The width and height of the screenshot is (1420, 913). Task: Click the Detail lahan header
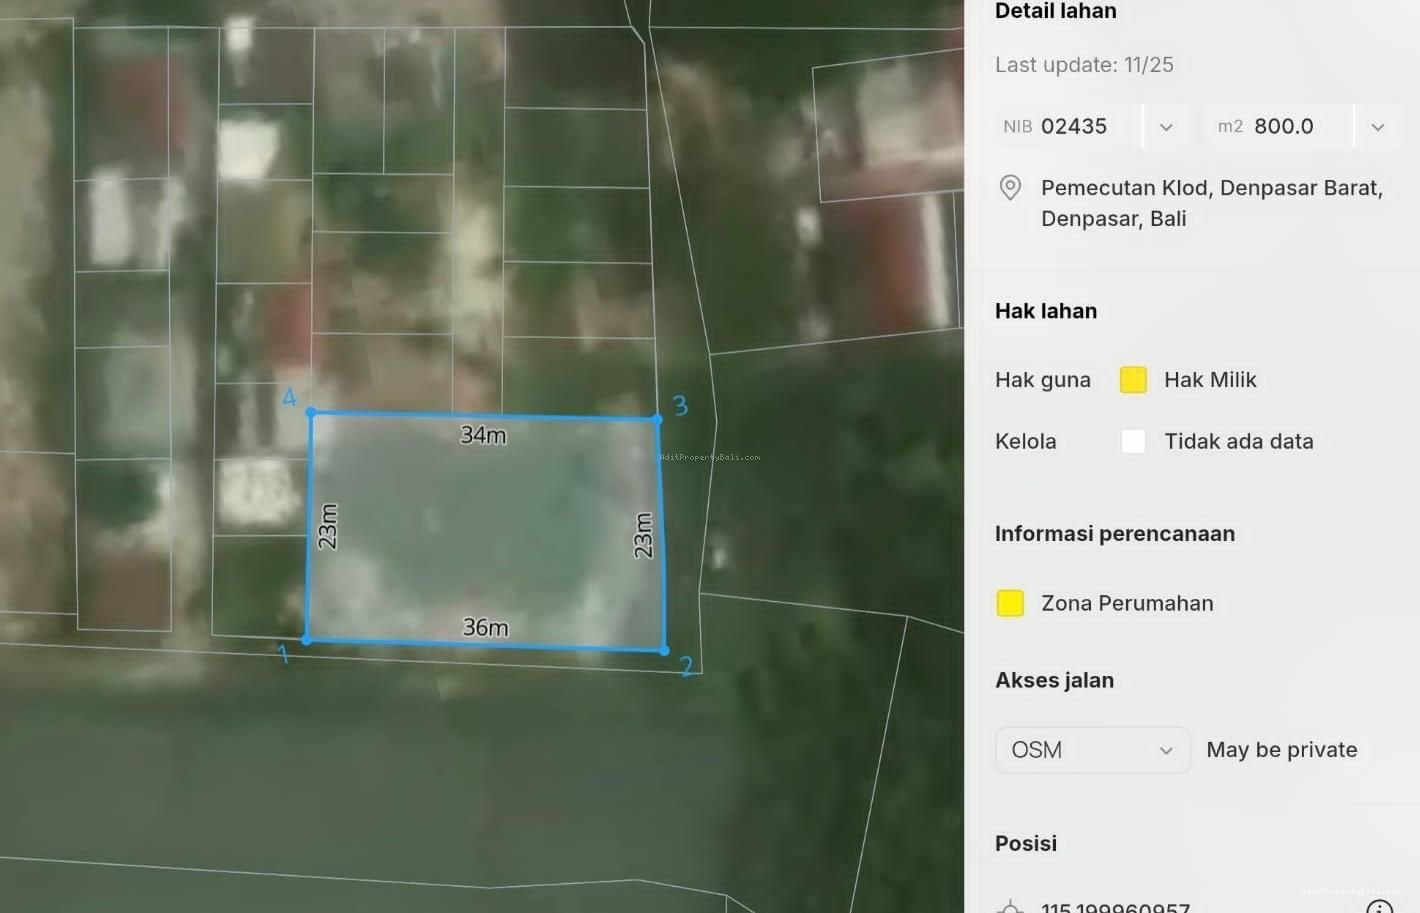tap(1055, 11)
